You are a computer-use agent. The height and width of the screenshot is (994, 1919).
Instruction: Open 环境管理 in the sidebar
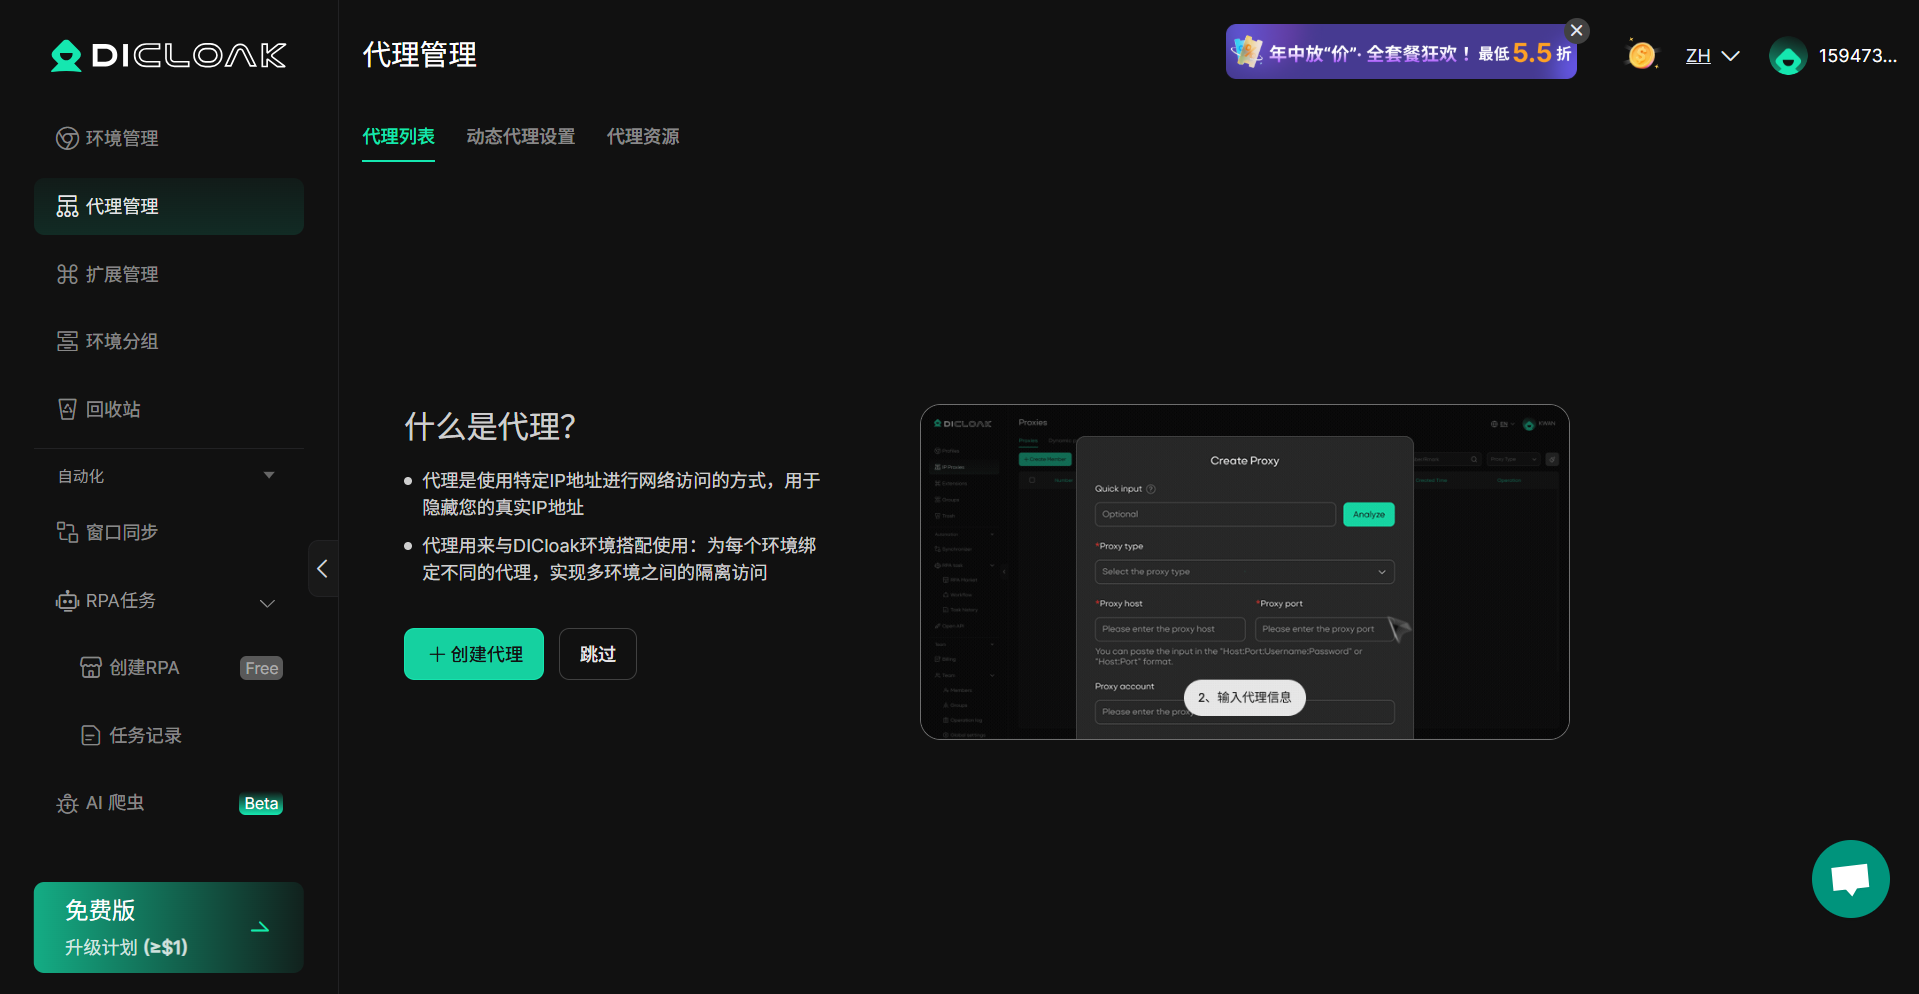coord(168,138)
